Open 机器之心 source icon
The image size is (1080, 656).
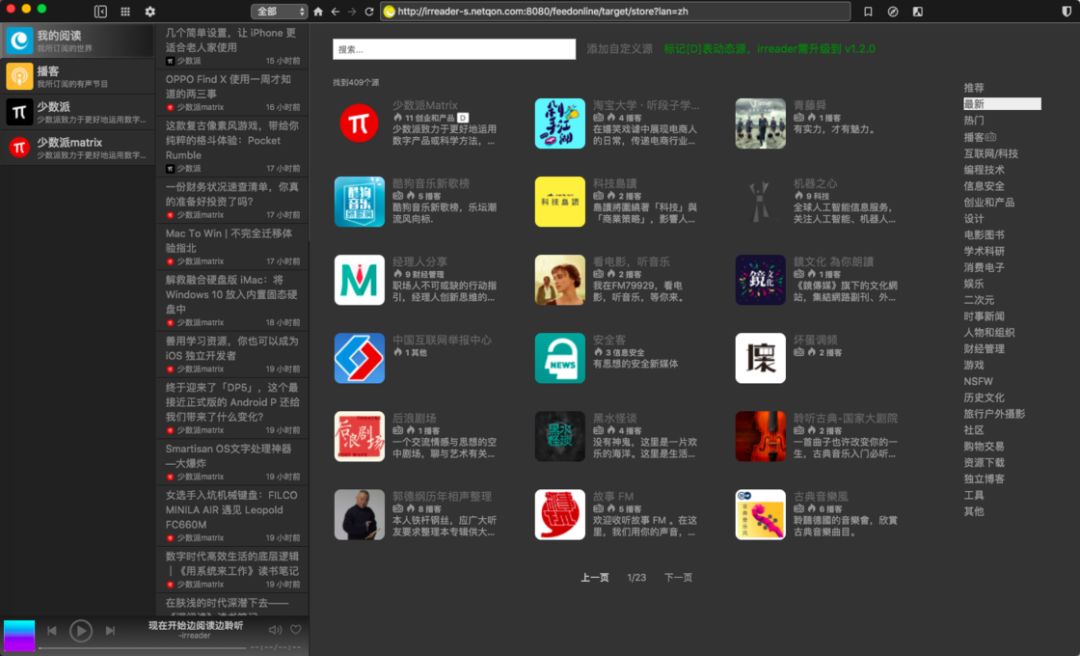[x=760, y=201]
